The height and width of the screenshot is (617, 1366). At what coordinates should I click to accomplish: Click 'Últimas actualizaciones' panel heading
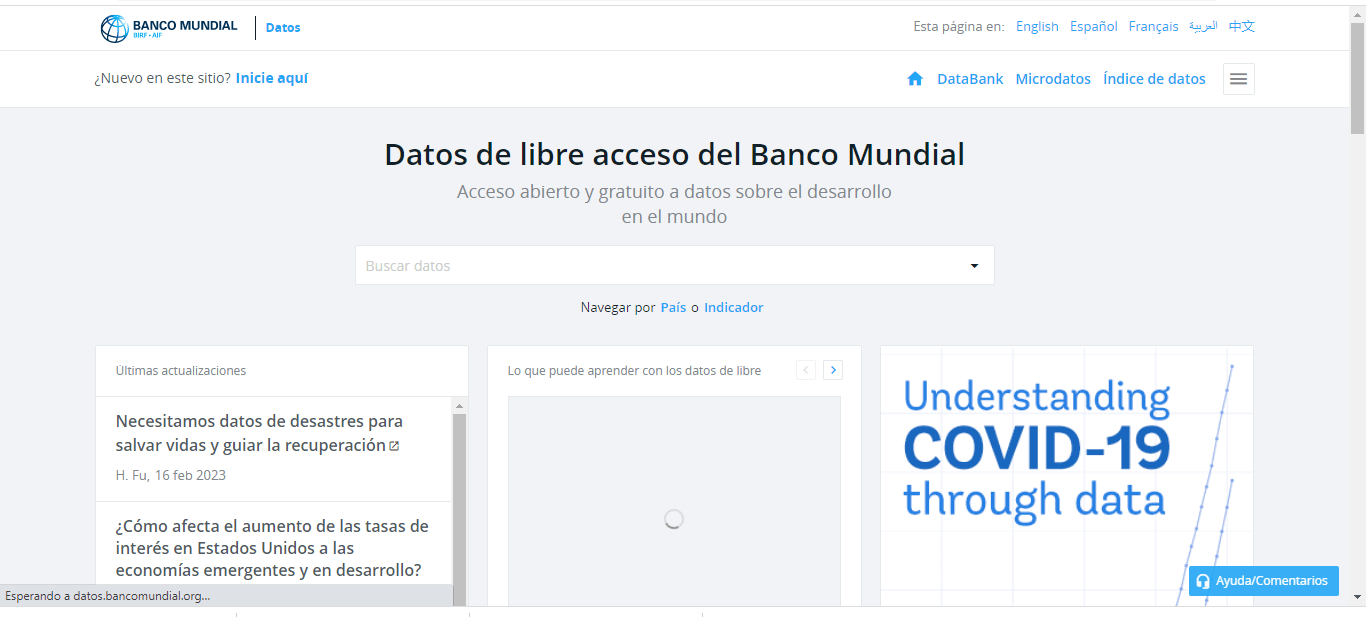pos(181,371)
